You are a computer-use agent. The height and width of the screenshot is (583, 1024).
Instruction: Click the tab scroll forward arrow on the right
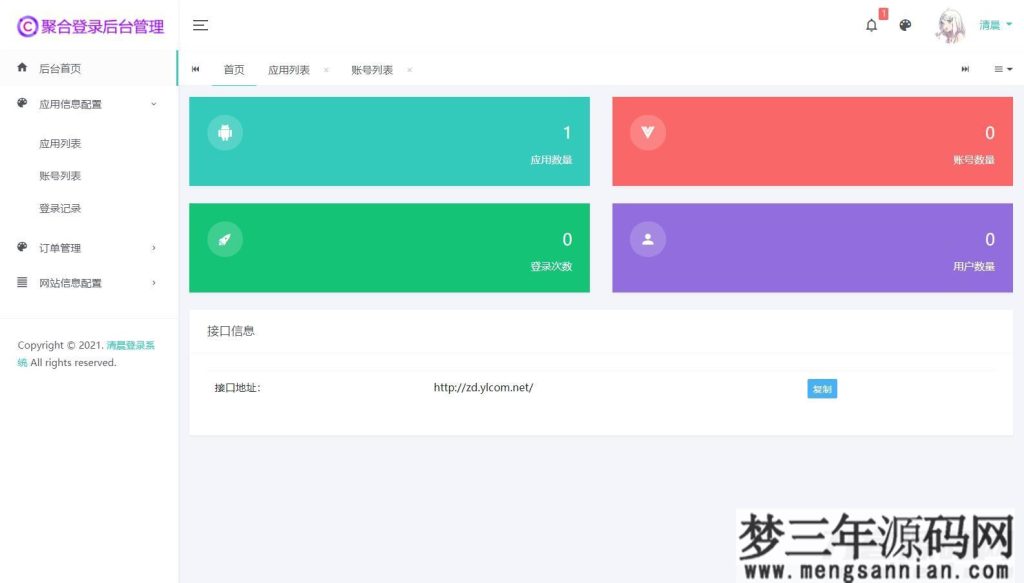point(964,69)
